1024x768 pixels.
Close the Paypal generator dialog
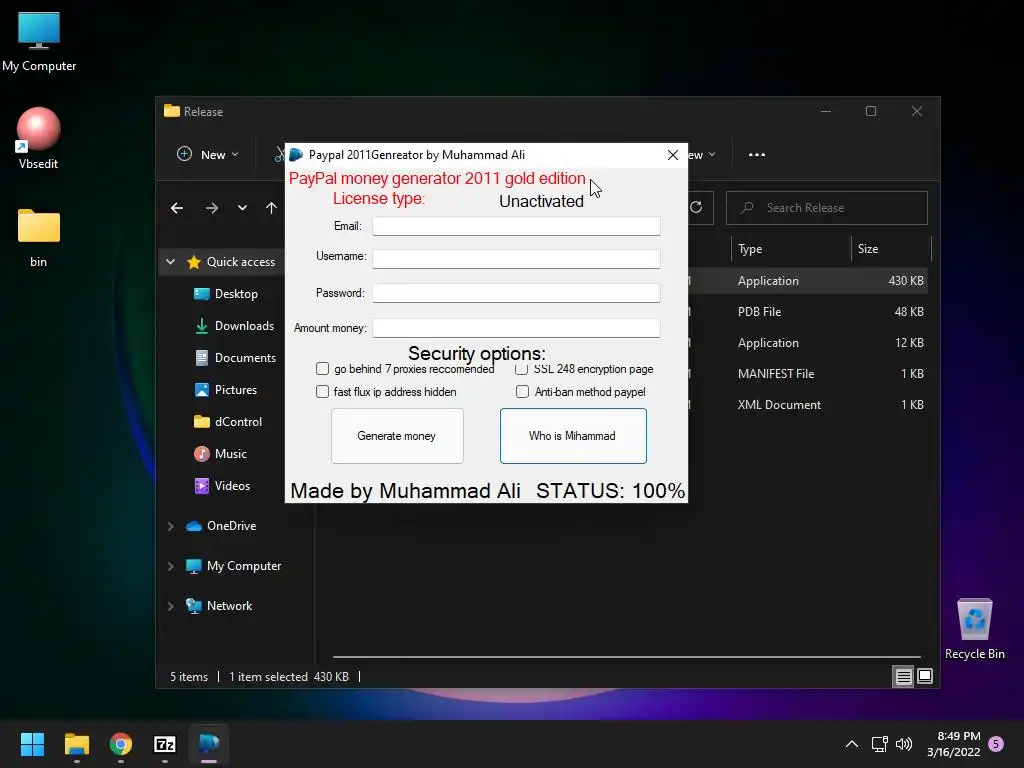673,155
